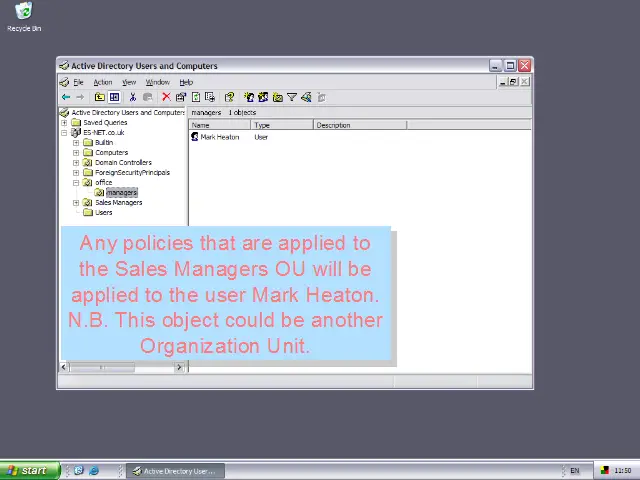Open filter options funnel icon
This screenshot has width=640, height=480.
point(292,97)
